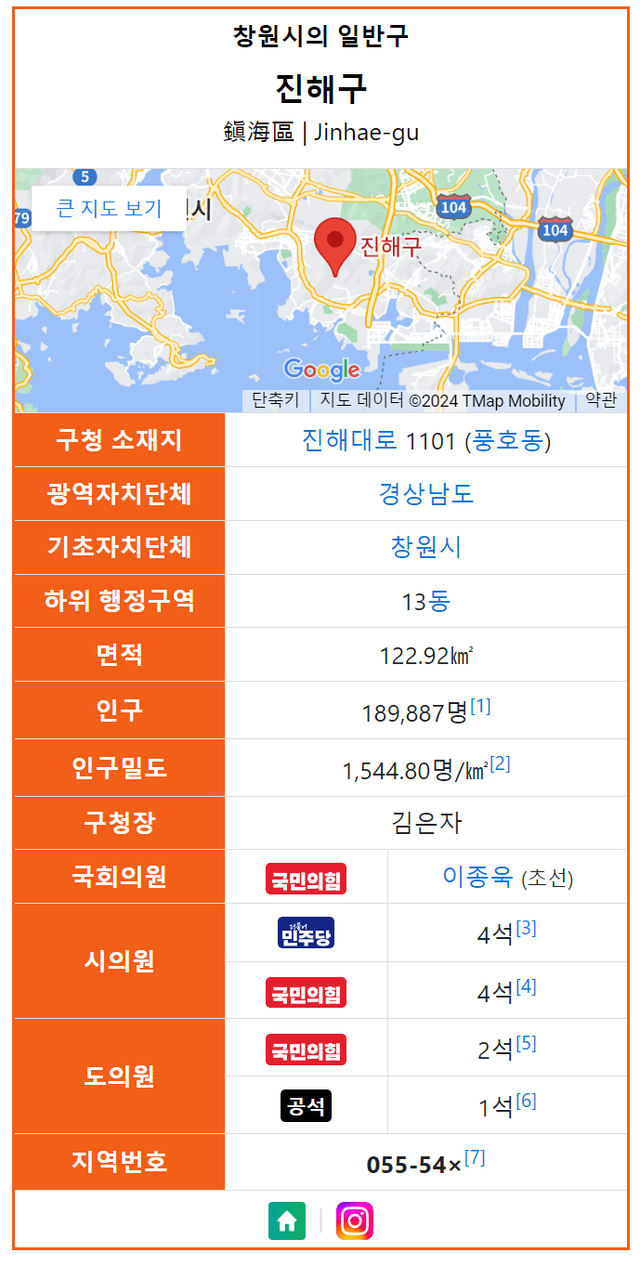The image size is (640, 1264).
Task: Open the Instagram icon link
Action: [x=354, y=1221]
